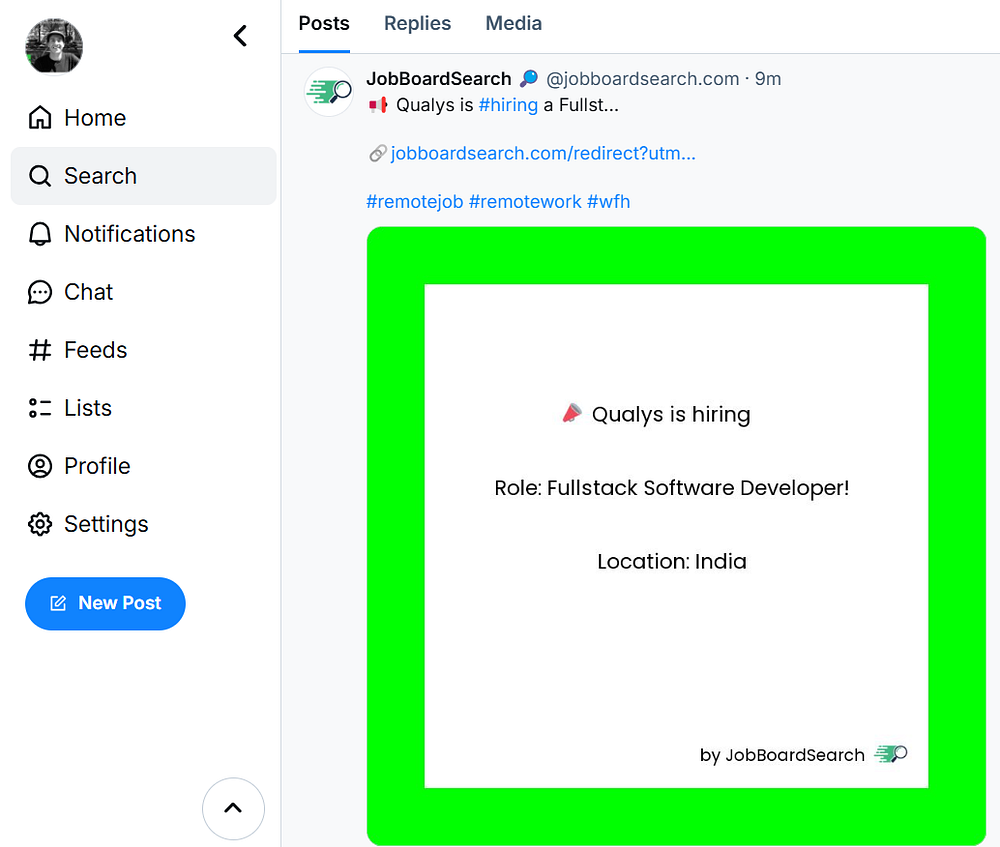Click the #hiring hashtag
This screenshot has width=1000, height=847.
pyautogui.click(x=508, y=105)
